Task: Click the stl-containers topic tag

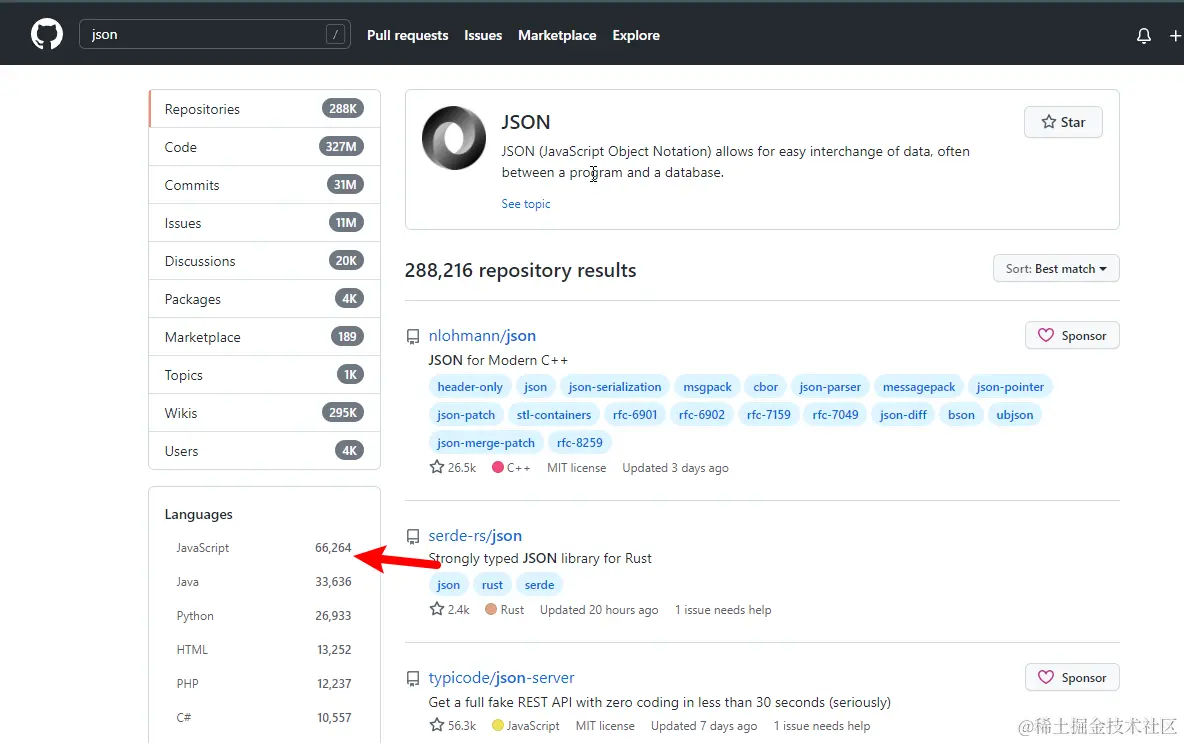Action: point(553,415)
